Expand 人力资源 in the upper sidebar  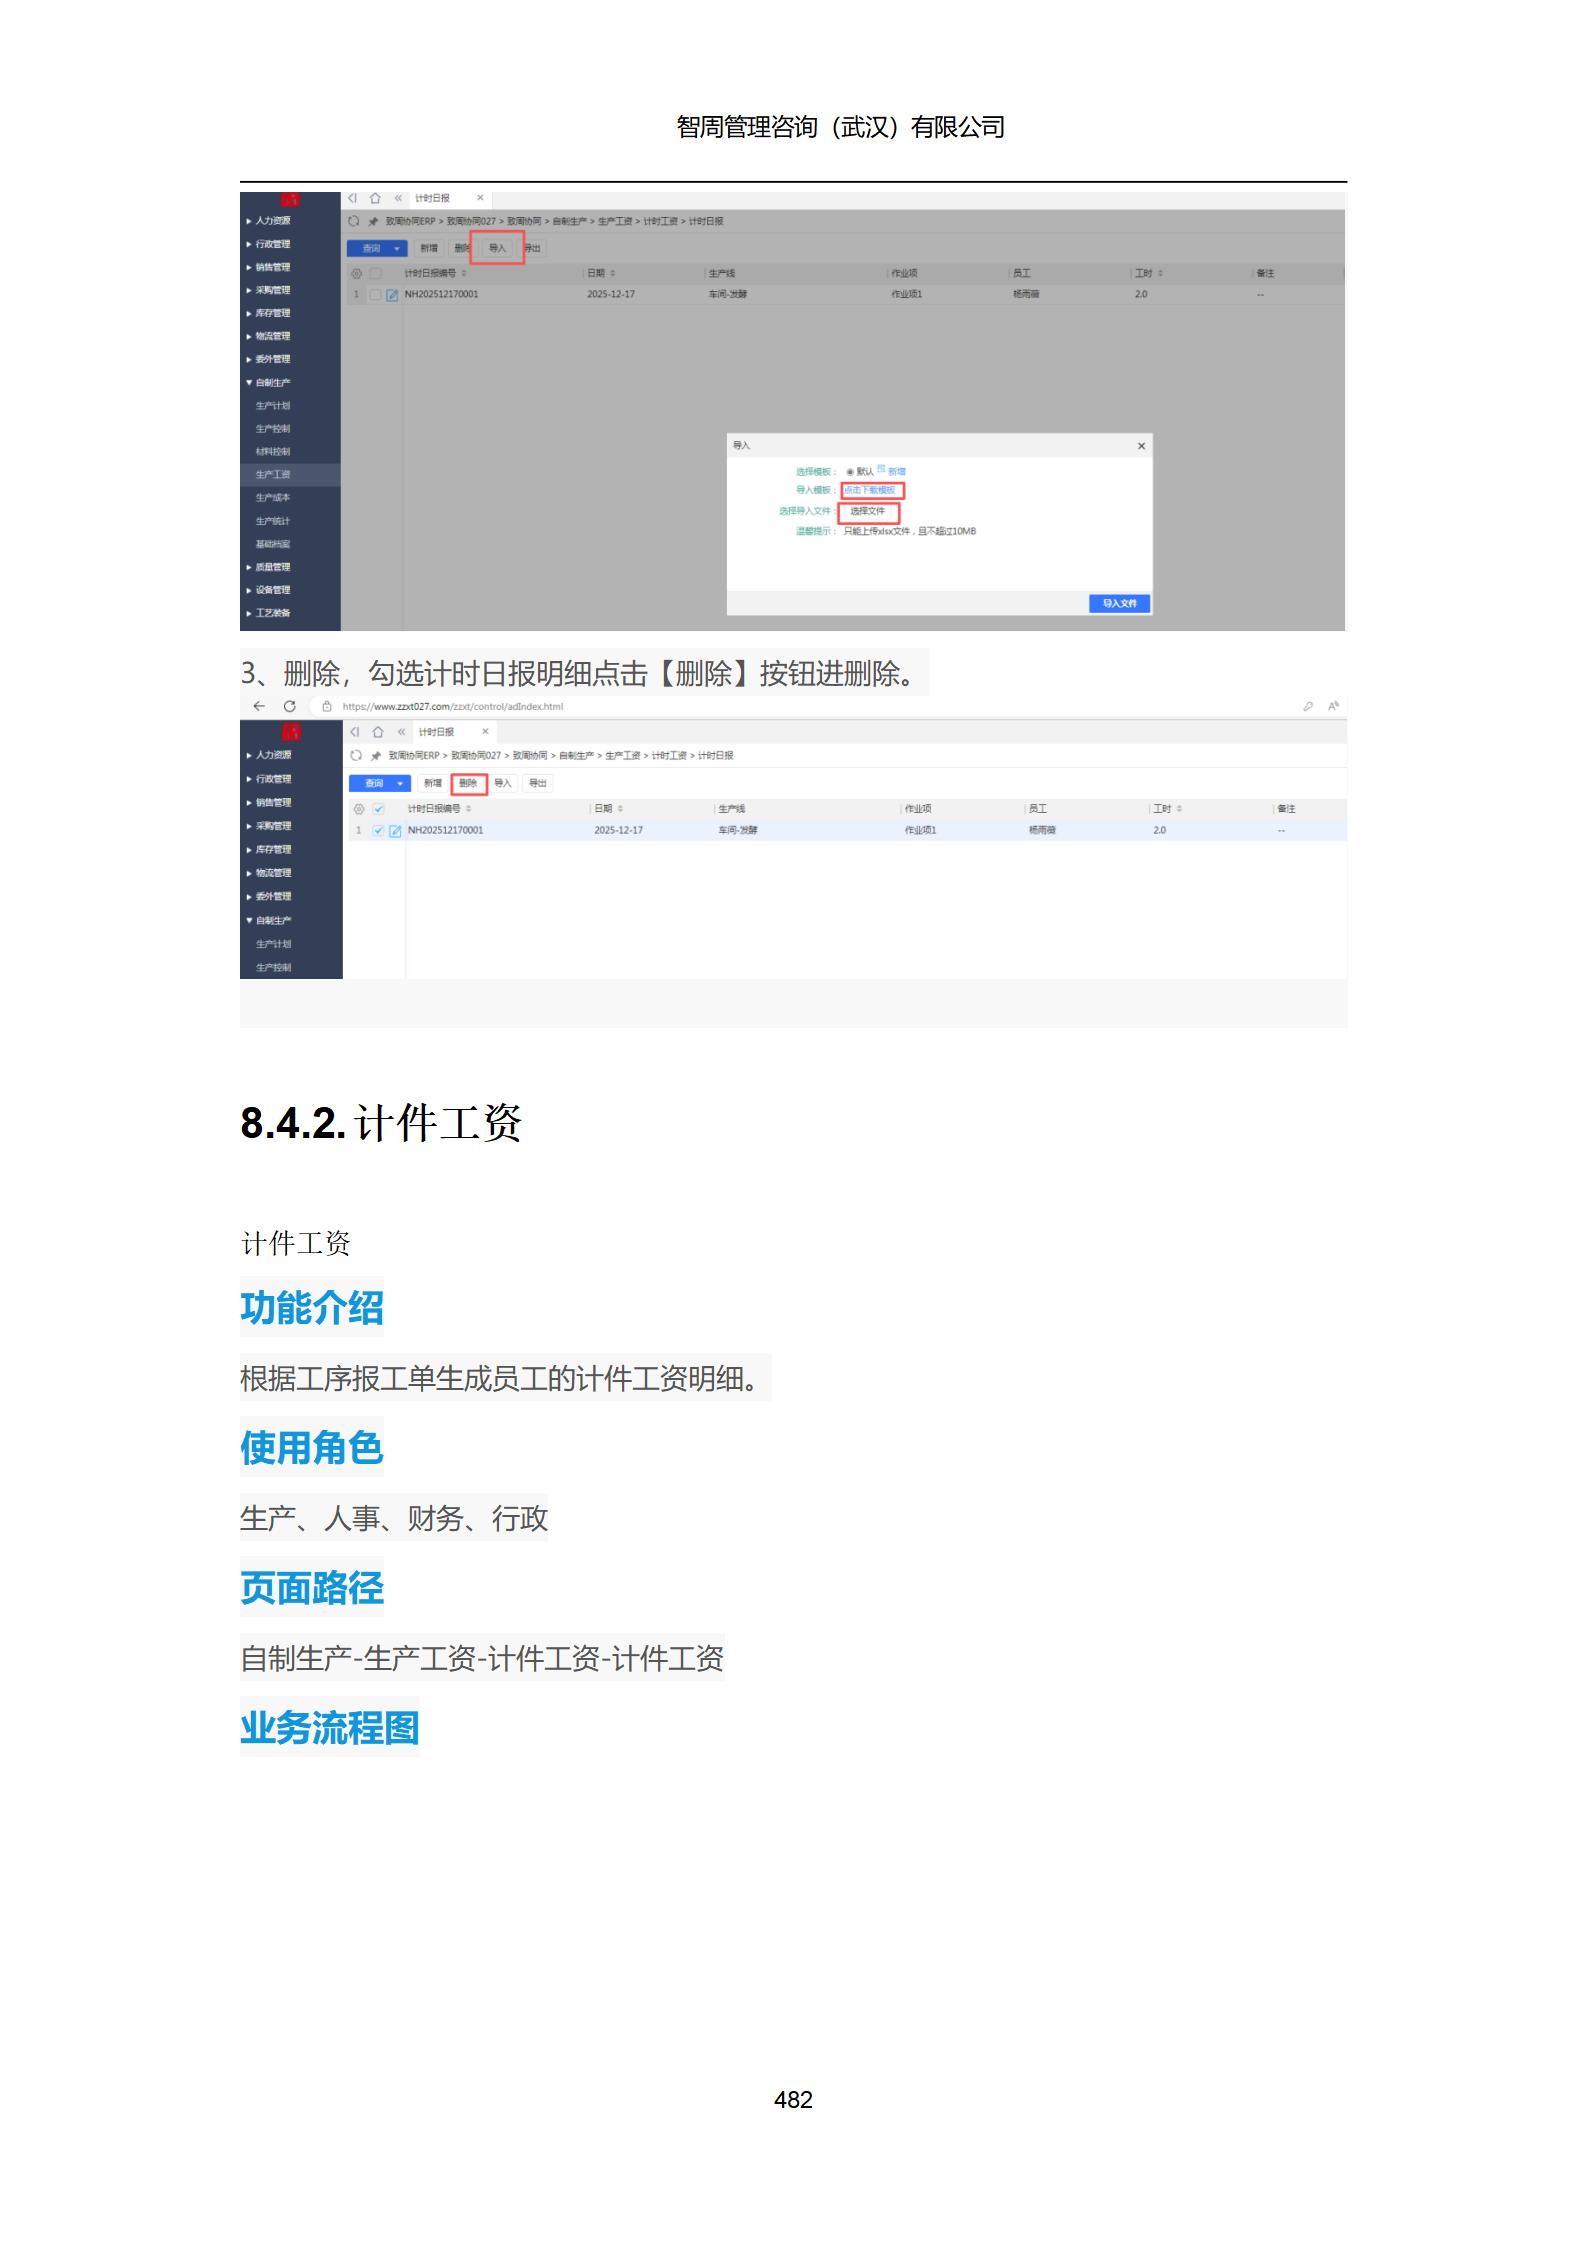[269, 220]
